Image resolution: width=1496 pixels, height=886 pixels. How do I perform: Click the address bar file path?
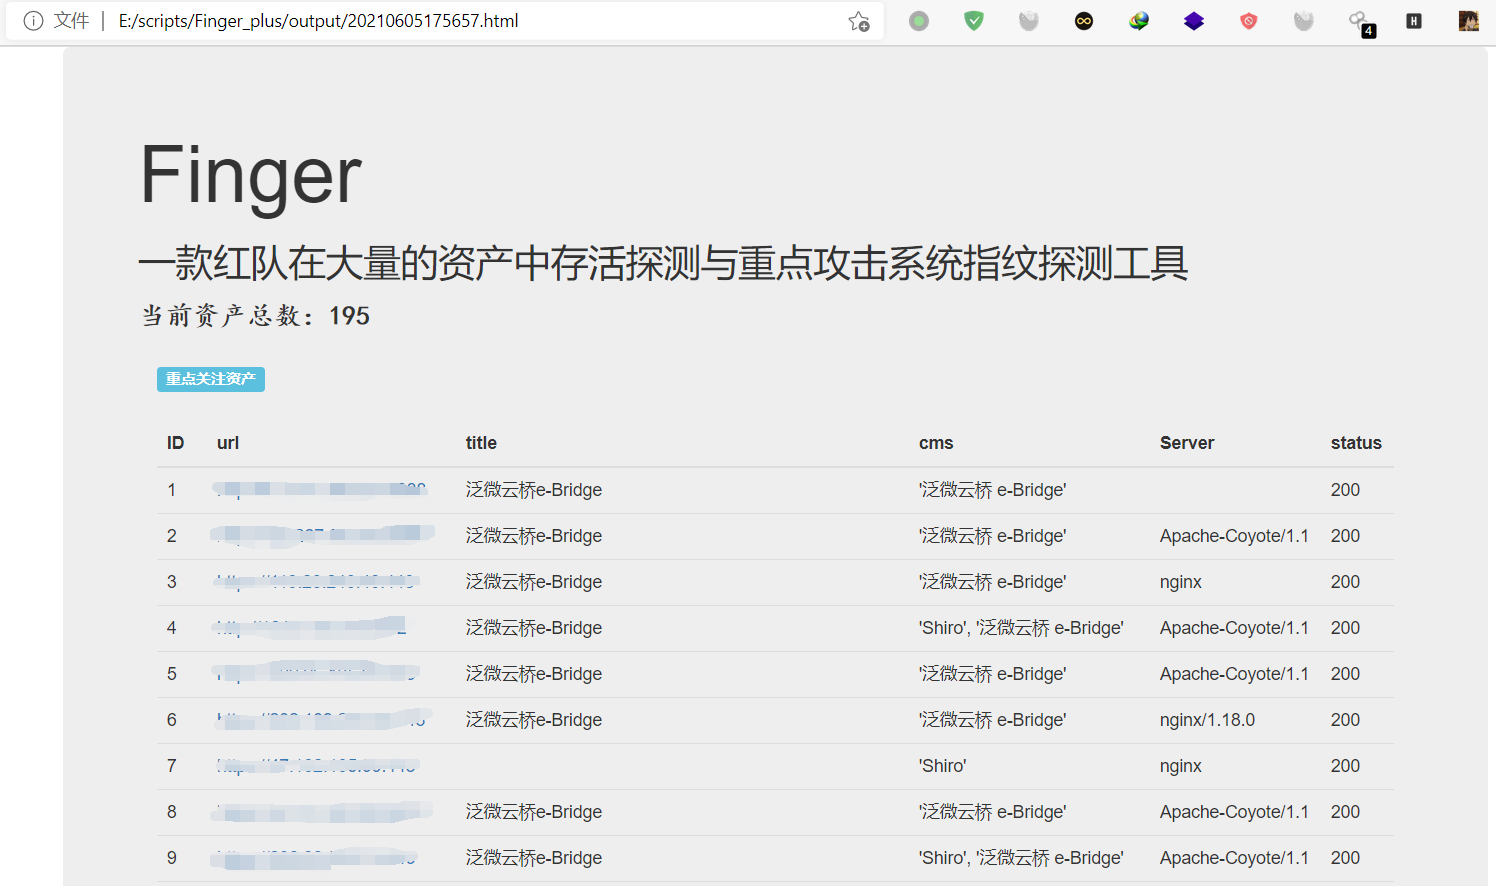click(x=318, y=21)
